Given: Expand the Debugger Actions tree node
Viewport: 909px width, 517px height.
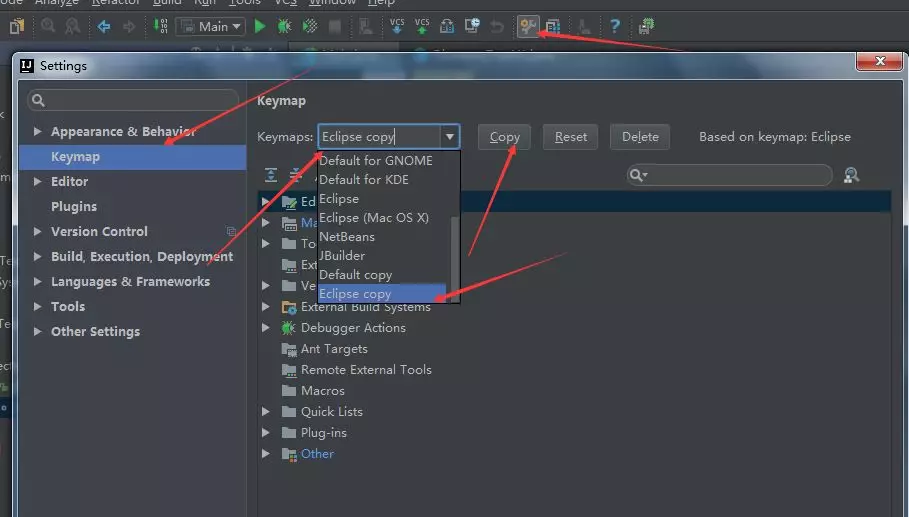Looking at the screenshot, I should [266, 328].
